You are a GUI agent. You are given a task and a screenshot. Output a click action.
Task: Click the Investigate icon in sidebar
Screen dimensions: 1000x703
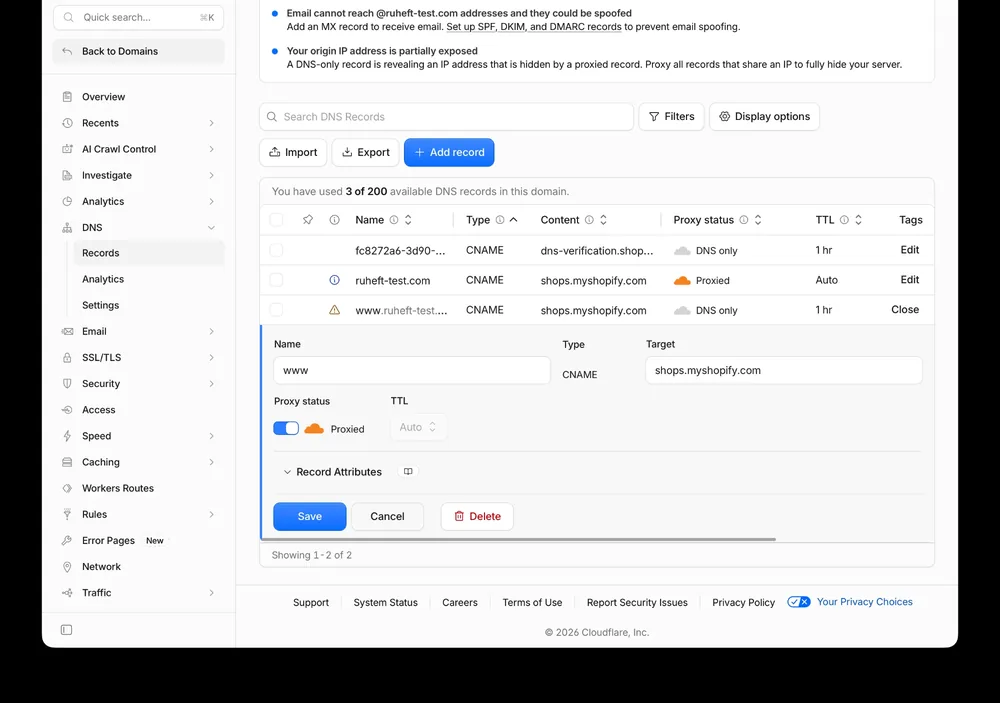67,175
